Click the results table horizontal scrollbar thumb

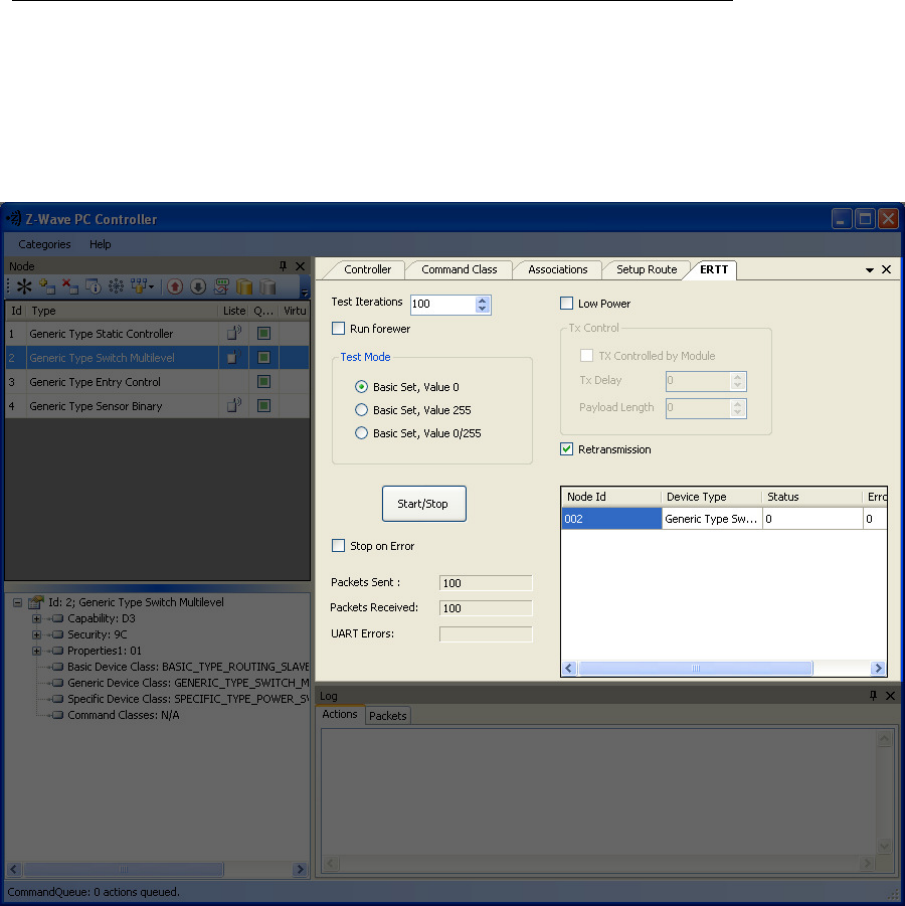point(695,668)
